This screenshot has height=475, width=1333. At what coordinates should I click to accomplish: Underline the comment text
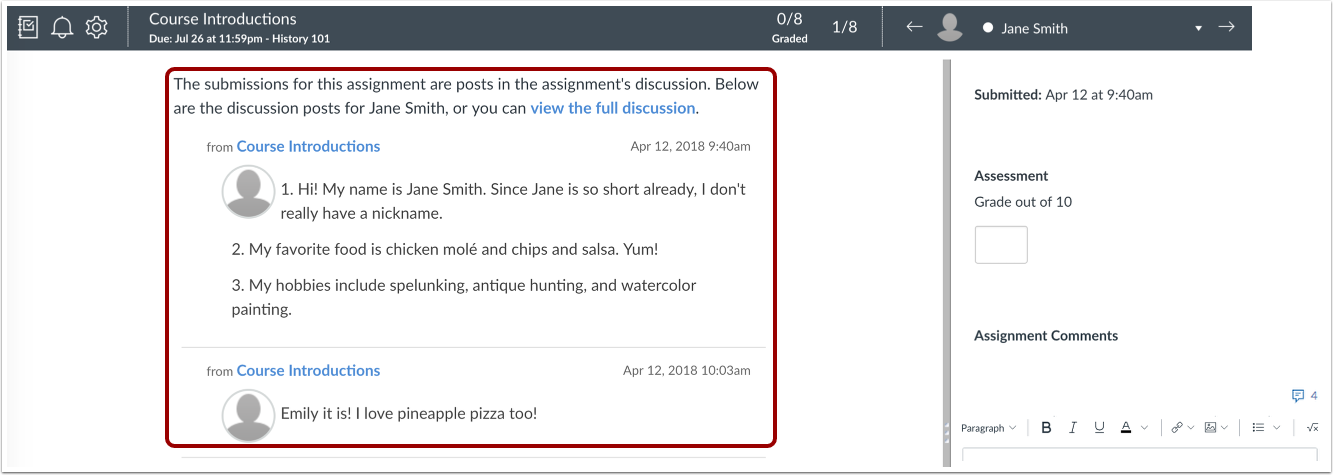[1099, 427]
